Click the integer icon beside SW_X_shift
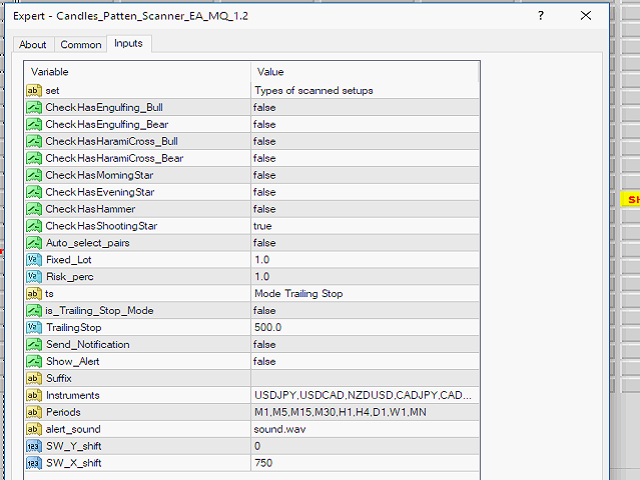Screen dimensions: 640x480 tap(34, 463)
